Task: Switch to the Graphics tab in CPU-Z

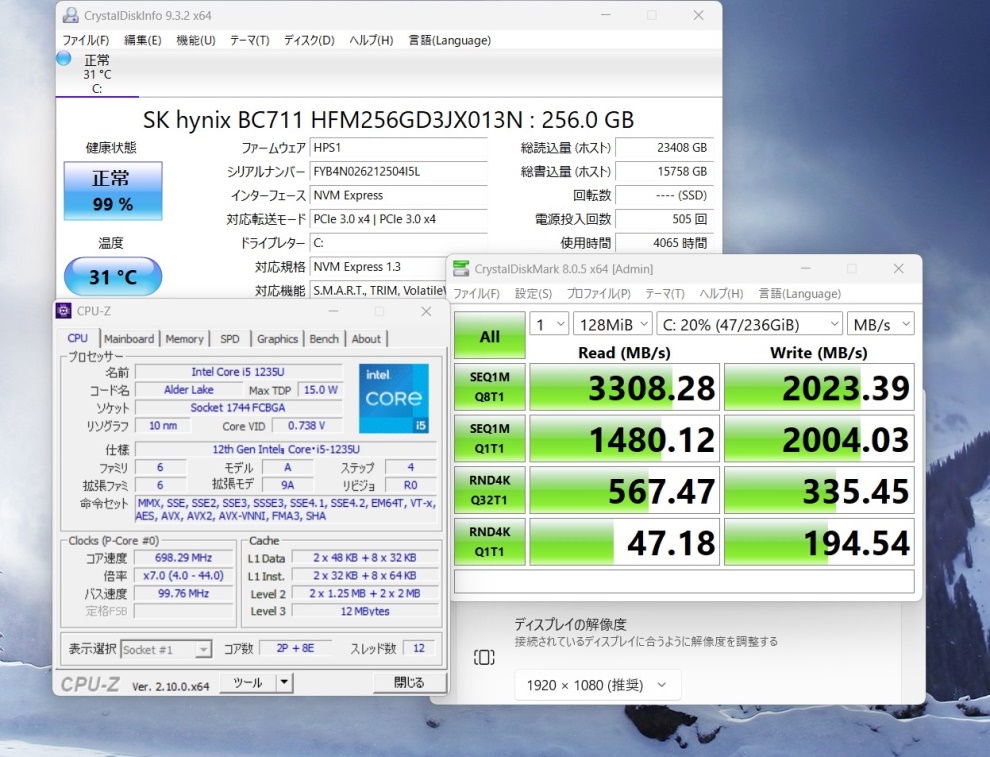Action: (x=277, y=339)
